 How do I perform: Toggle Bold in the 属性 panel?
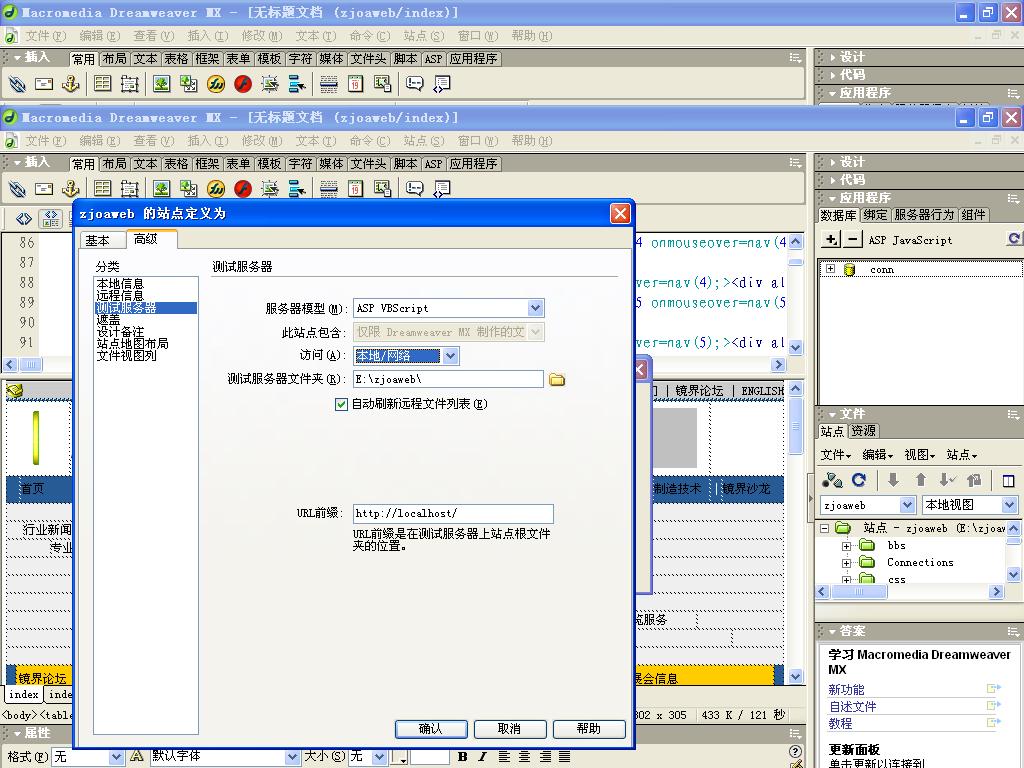pos(462,756)
